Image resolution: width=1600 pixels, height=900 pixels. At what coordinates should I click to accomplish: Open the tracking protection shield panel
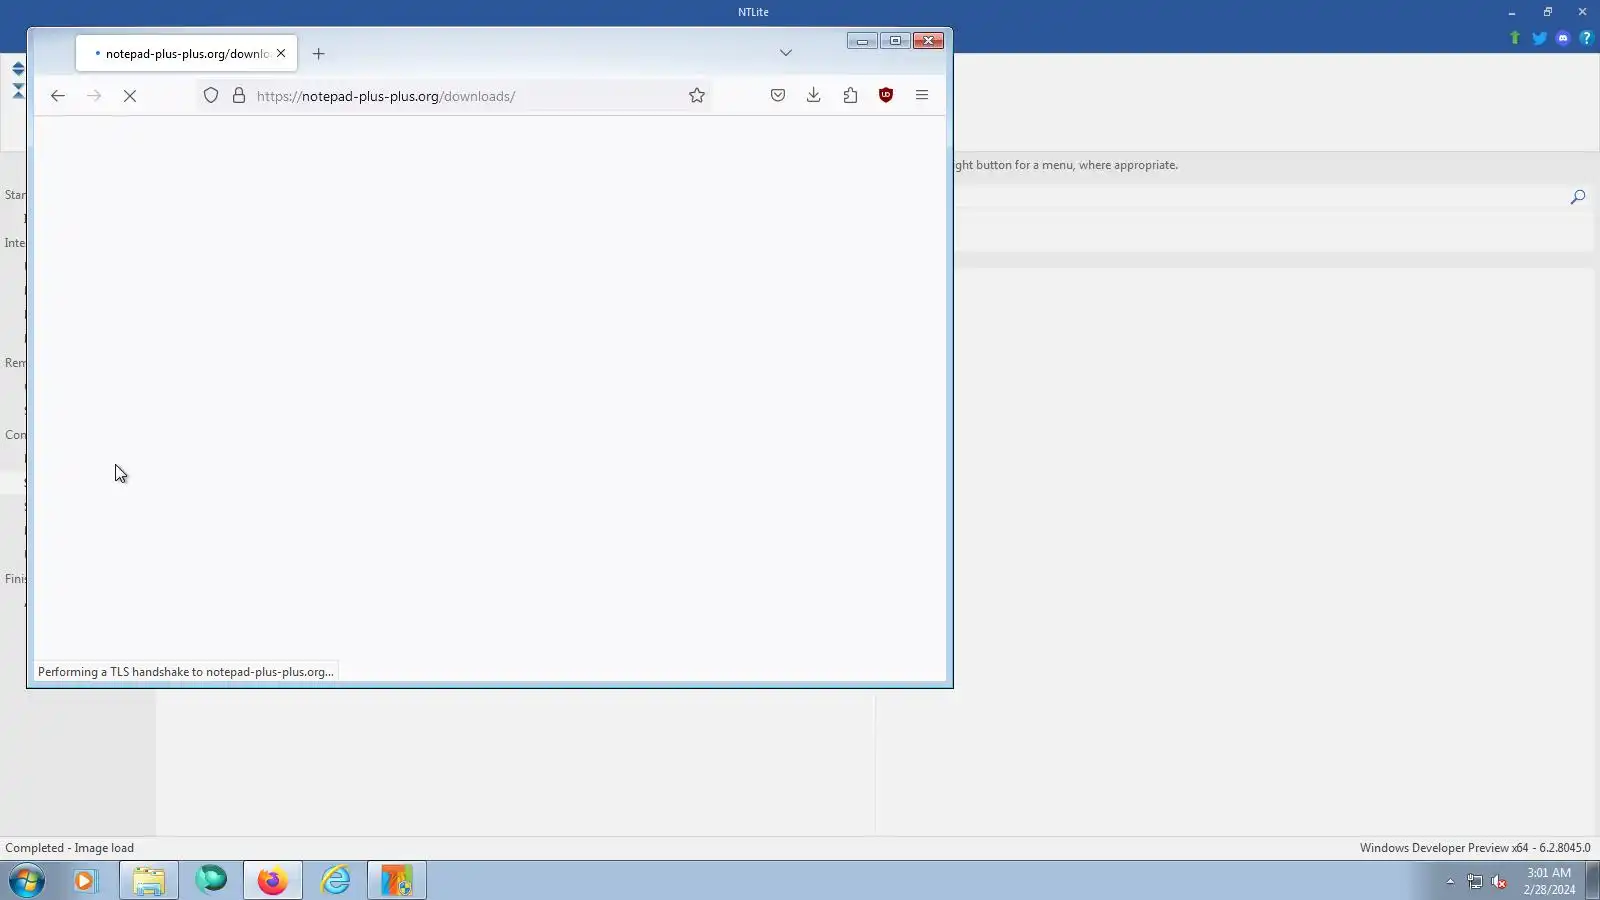click(211, 96)
